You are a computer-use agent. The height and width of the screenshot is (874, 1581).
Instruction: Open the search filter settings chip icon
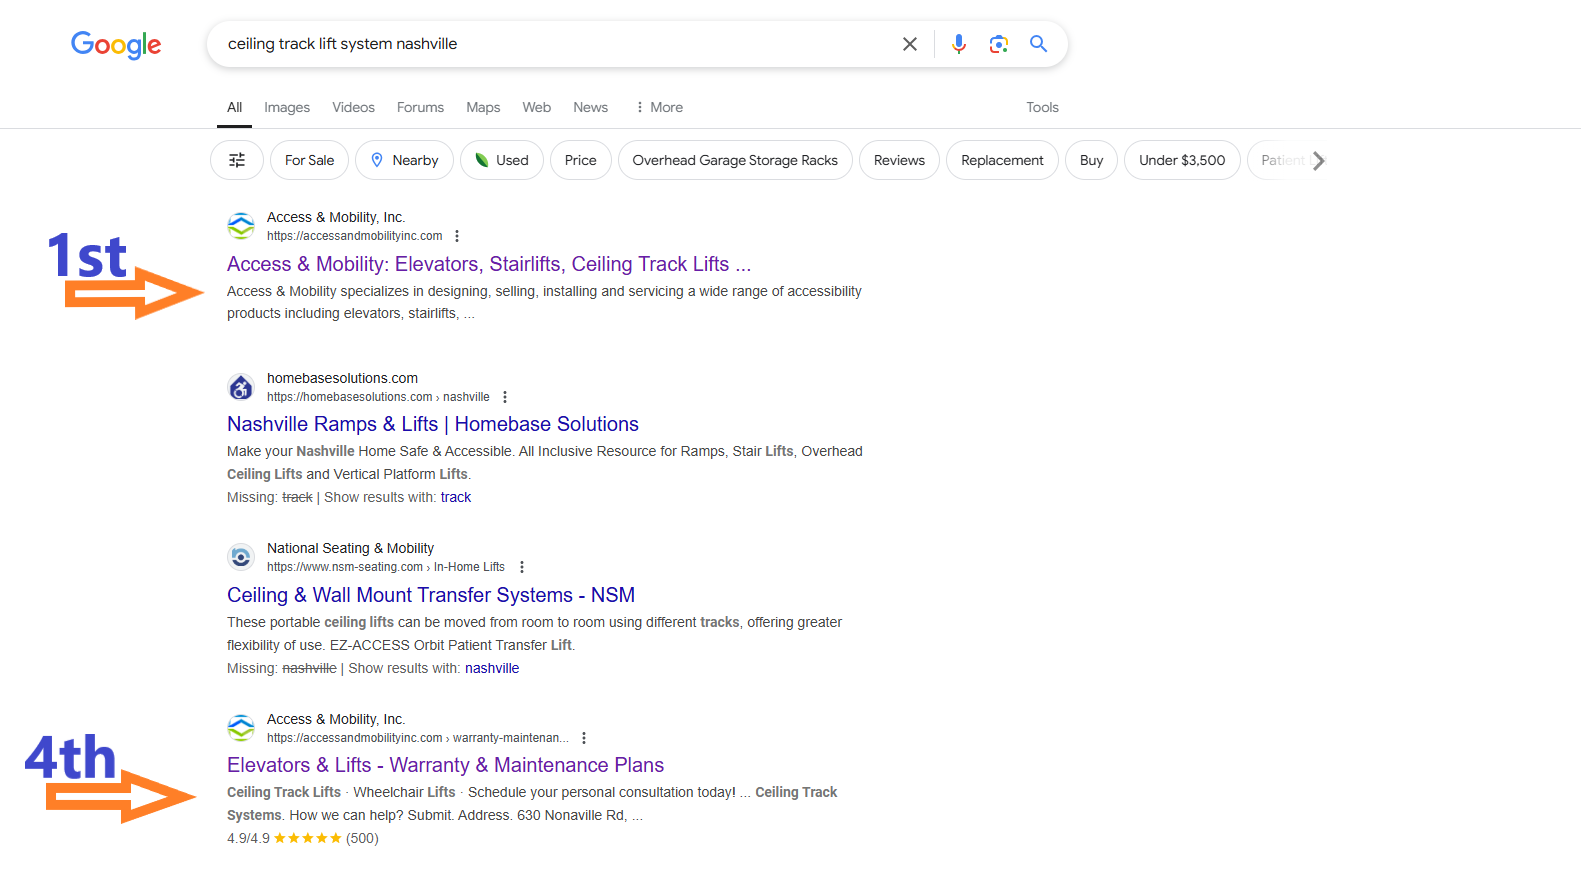point(237,160)
